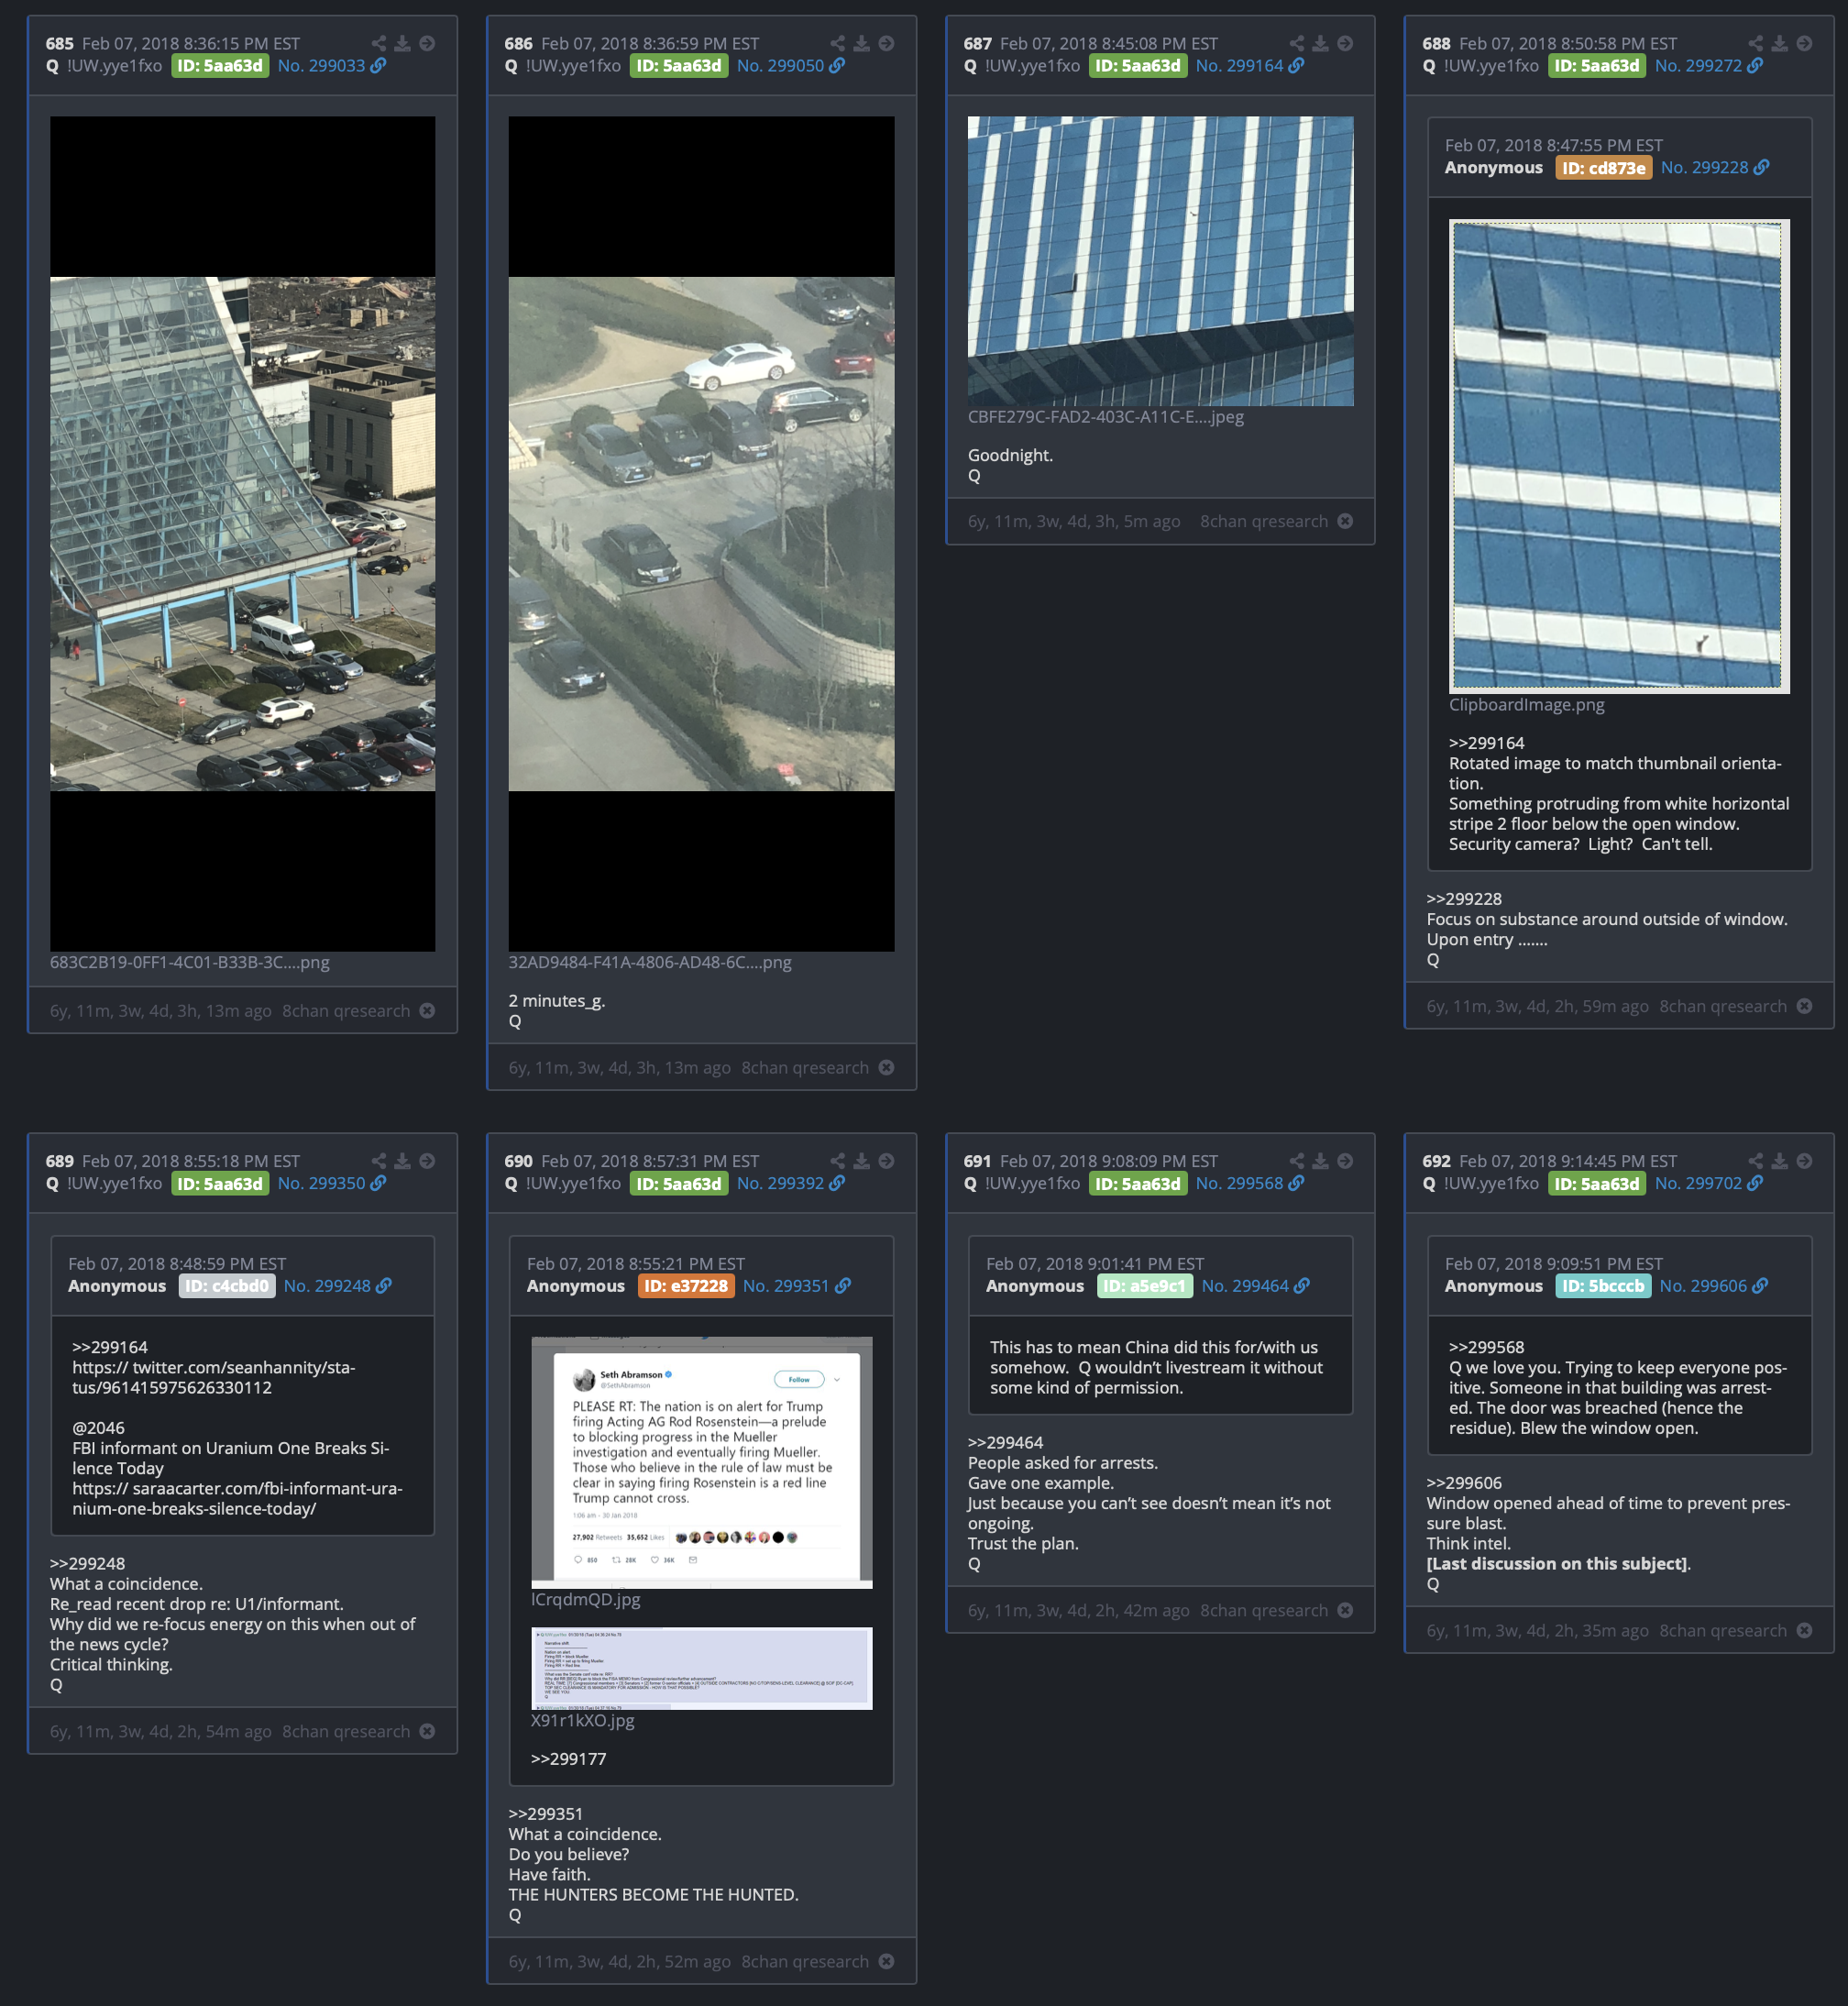
Task: Open link No. 299568
Action: 1250,1183
